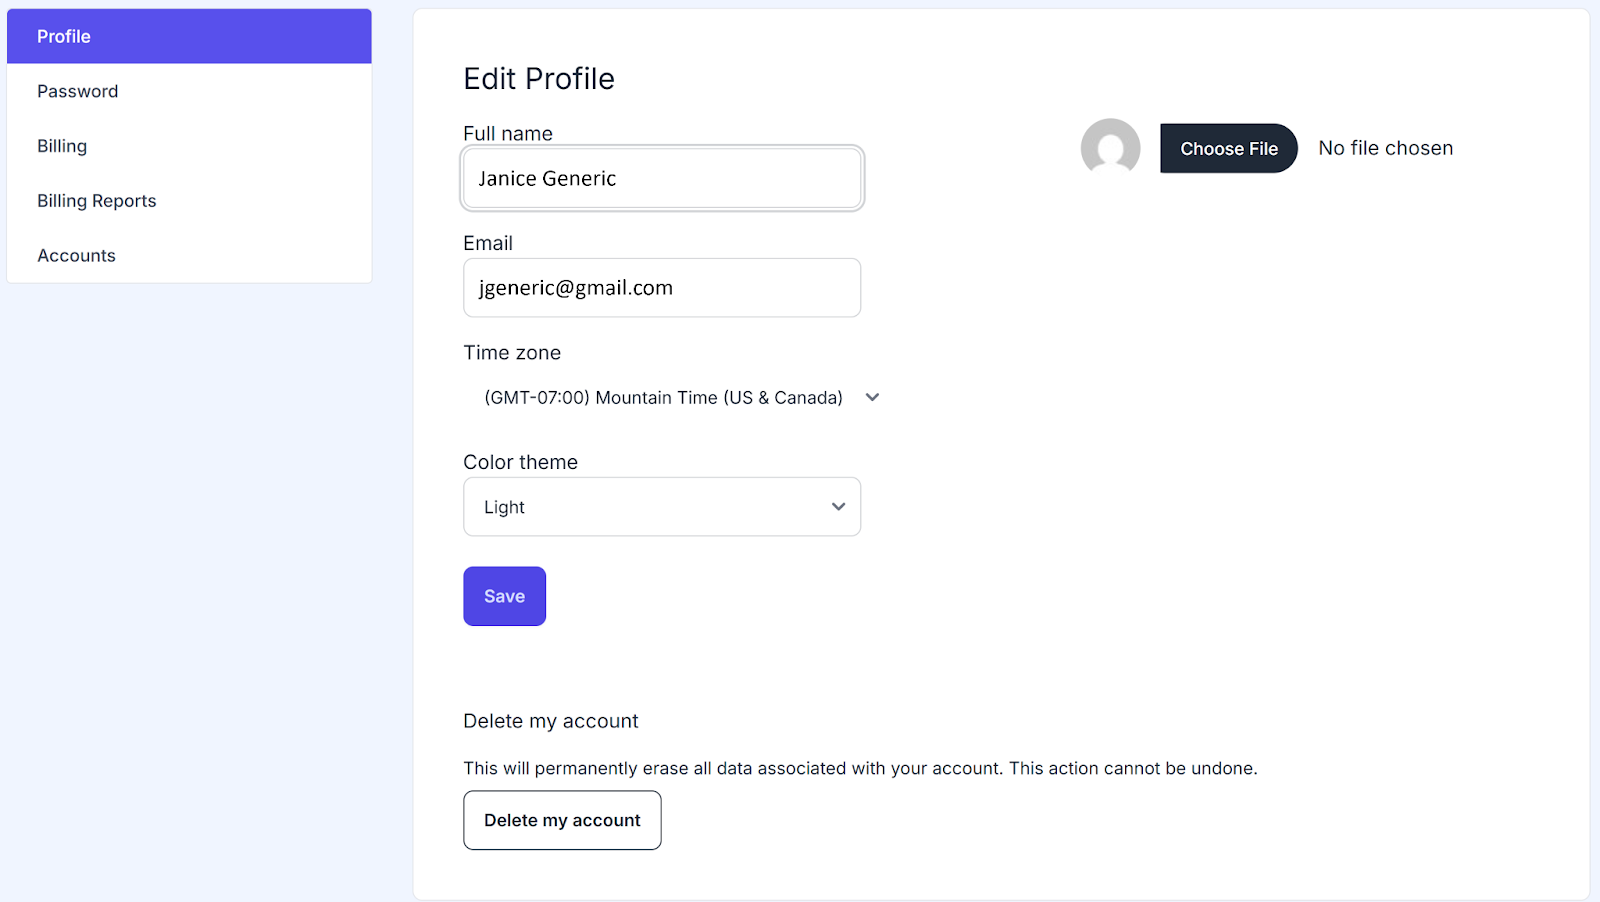Focus the Full name input field

[662, 179]
